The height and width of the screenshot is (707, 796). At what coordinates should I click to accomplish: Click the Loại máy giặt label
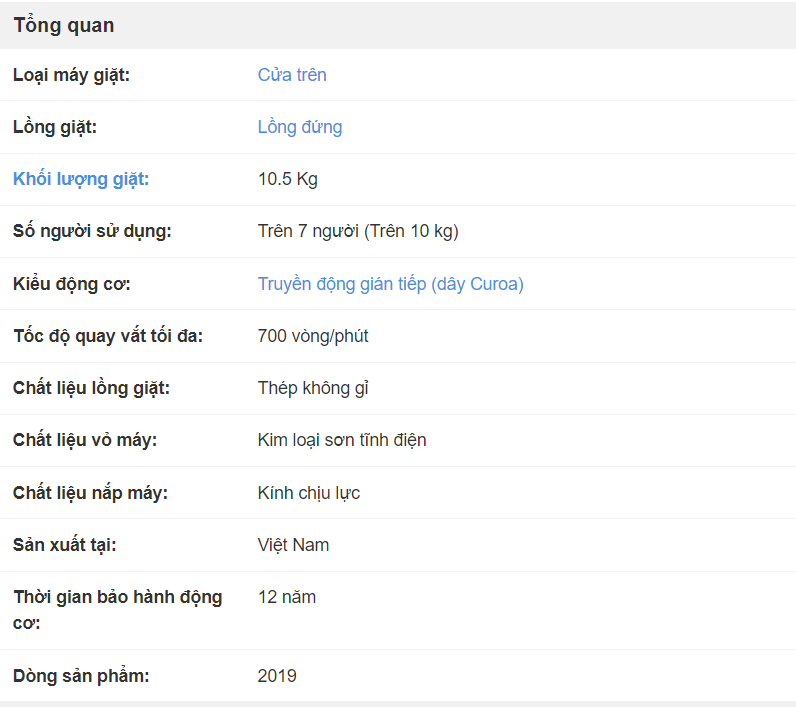[x=72, y=75]
